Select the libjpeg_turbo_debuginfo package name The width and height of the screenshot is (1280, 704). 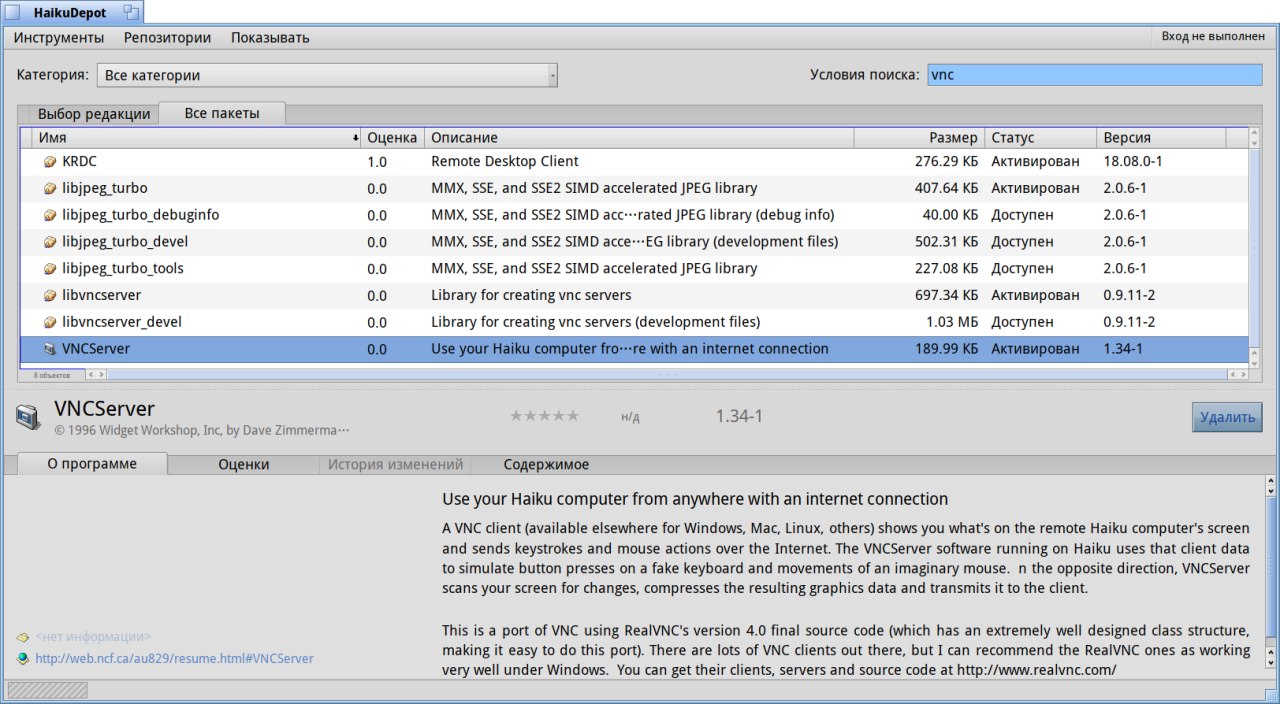pyautogui.click(x=141, y=215)
